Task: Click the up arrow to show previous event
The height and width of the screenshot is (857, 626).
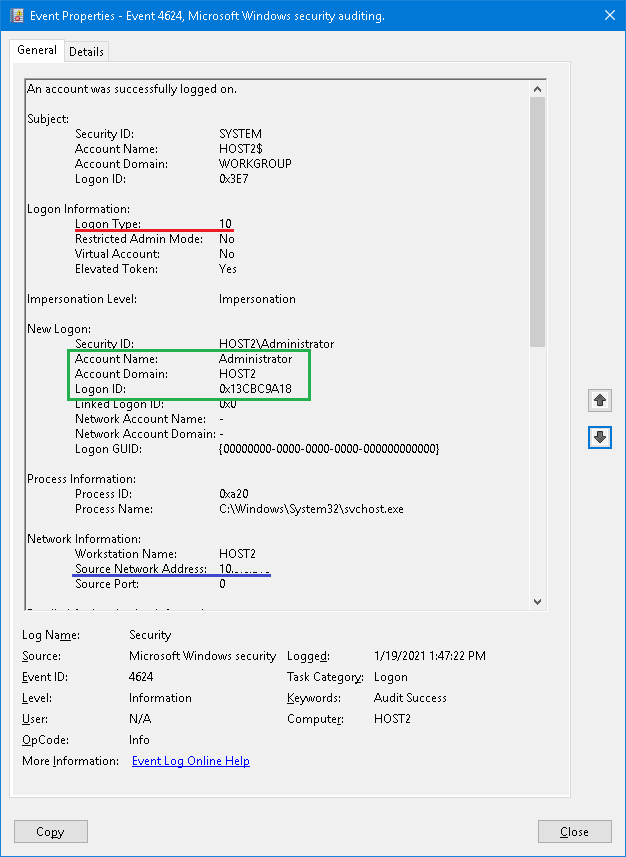Action: pyautogui.click(x=600, y=400)
